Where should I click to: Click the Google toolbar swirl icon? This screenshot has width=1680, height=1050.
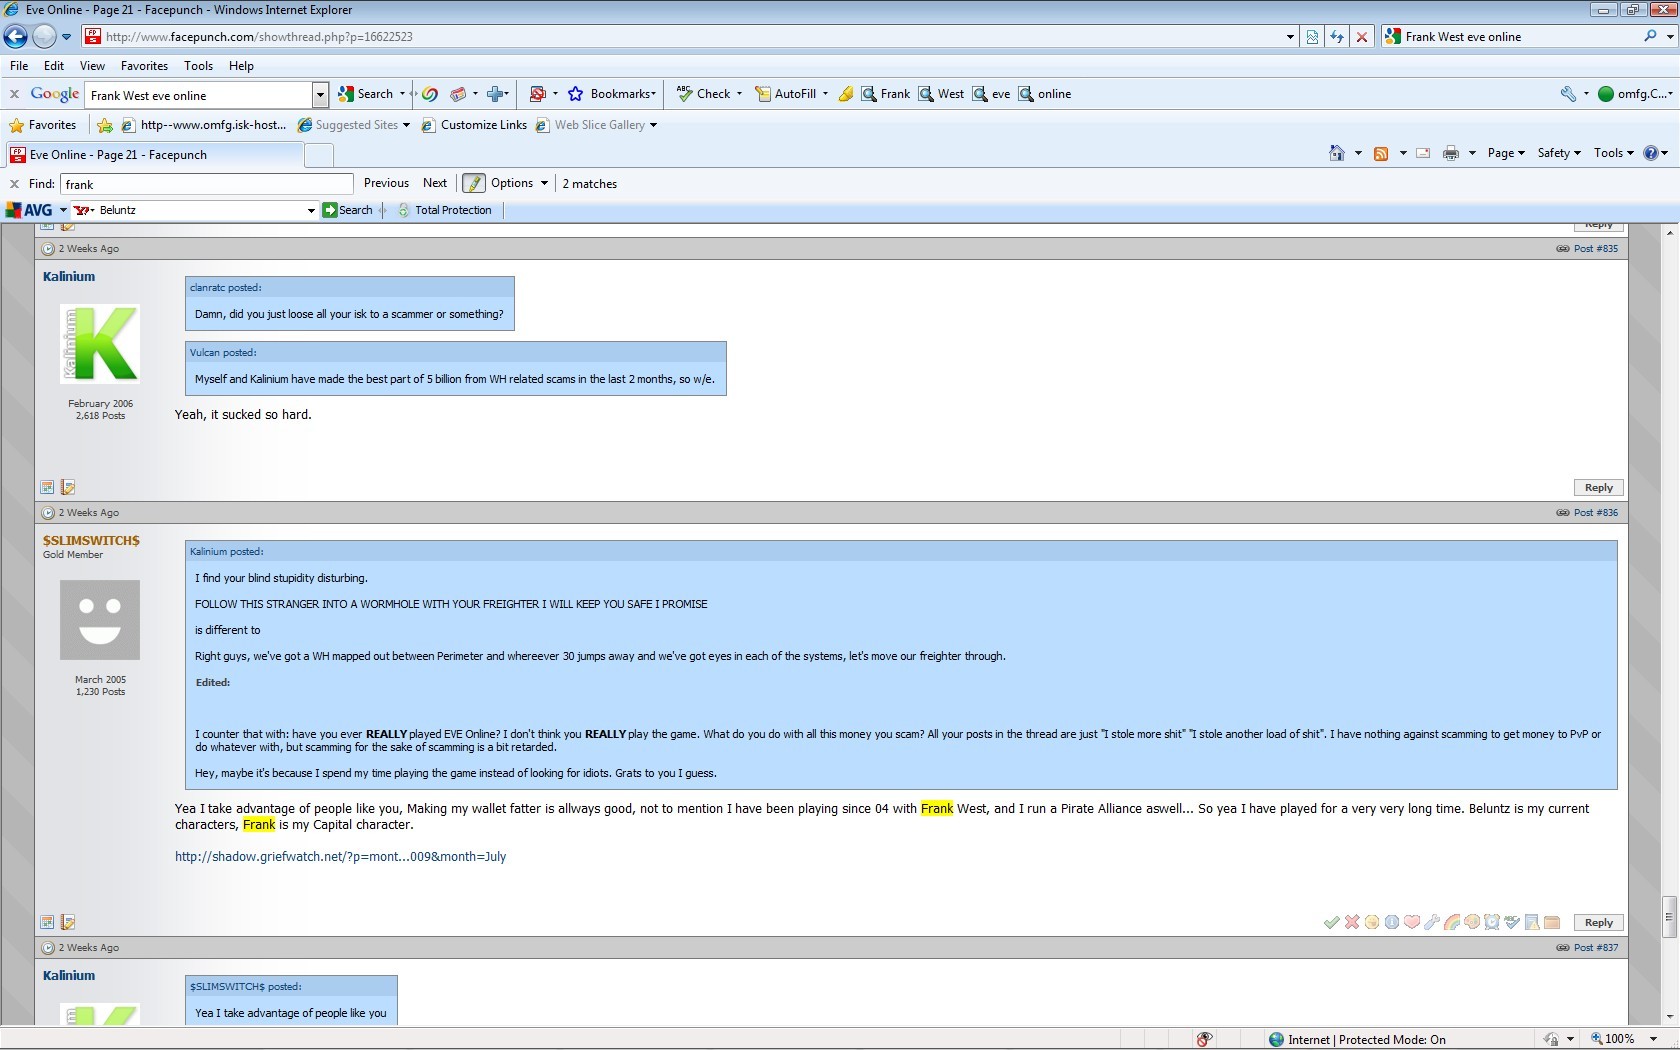(430, 94)
